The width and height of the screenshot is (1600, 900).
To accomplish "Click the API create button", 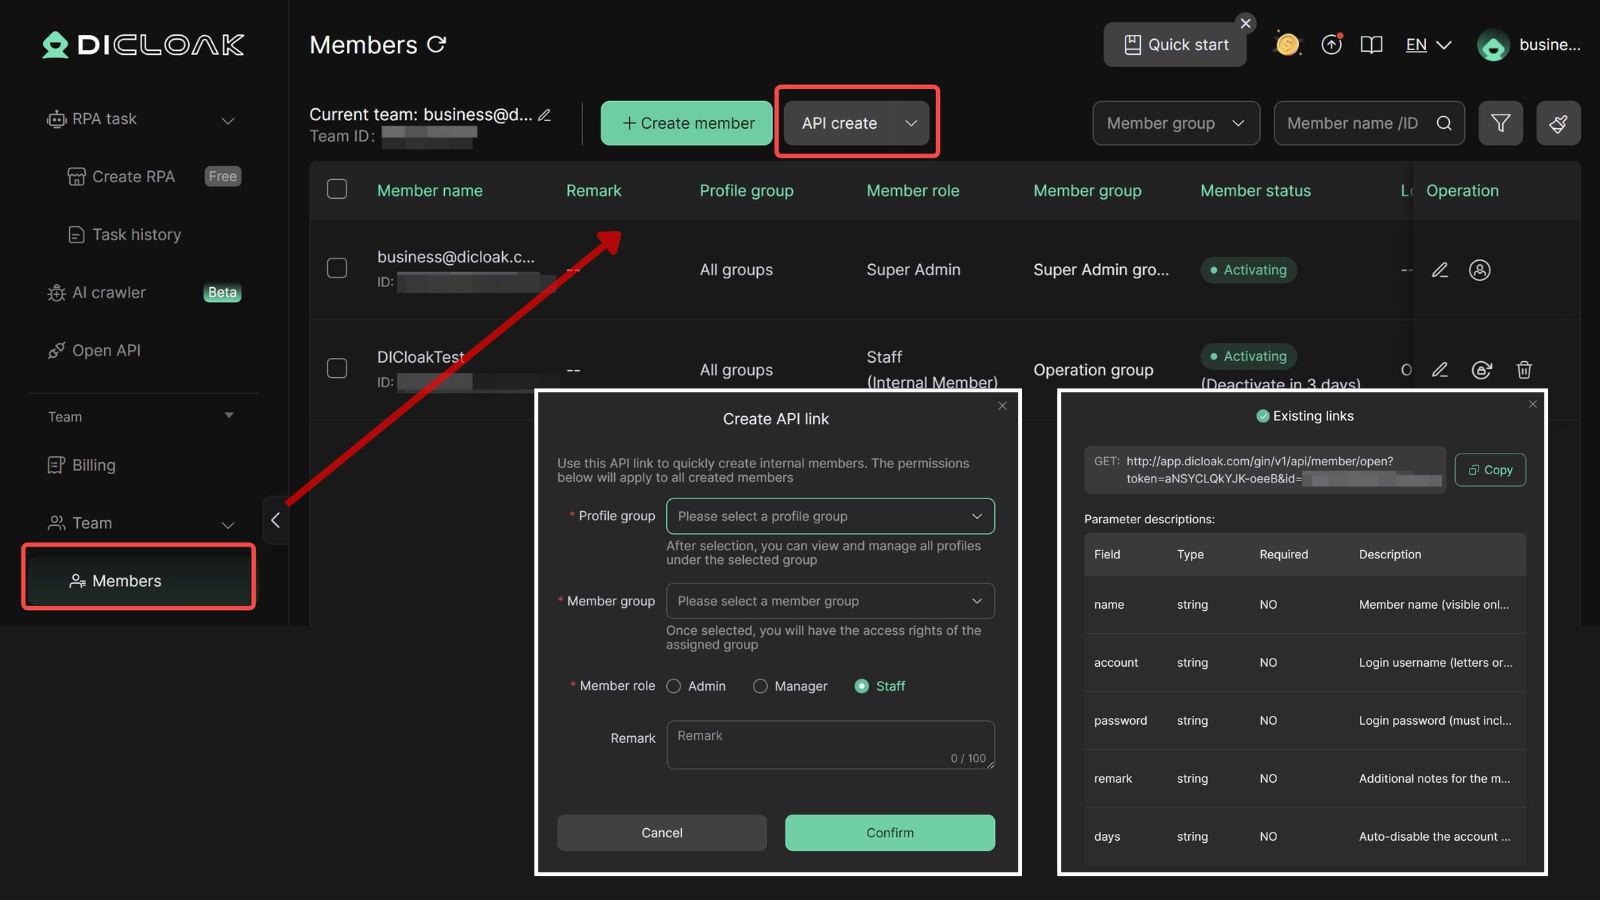I will pyautogui.click(x=839, y=123).
